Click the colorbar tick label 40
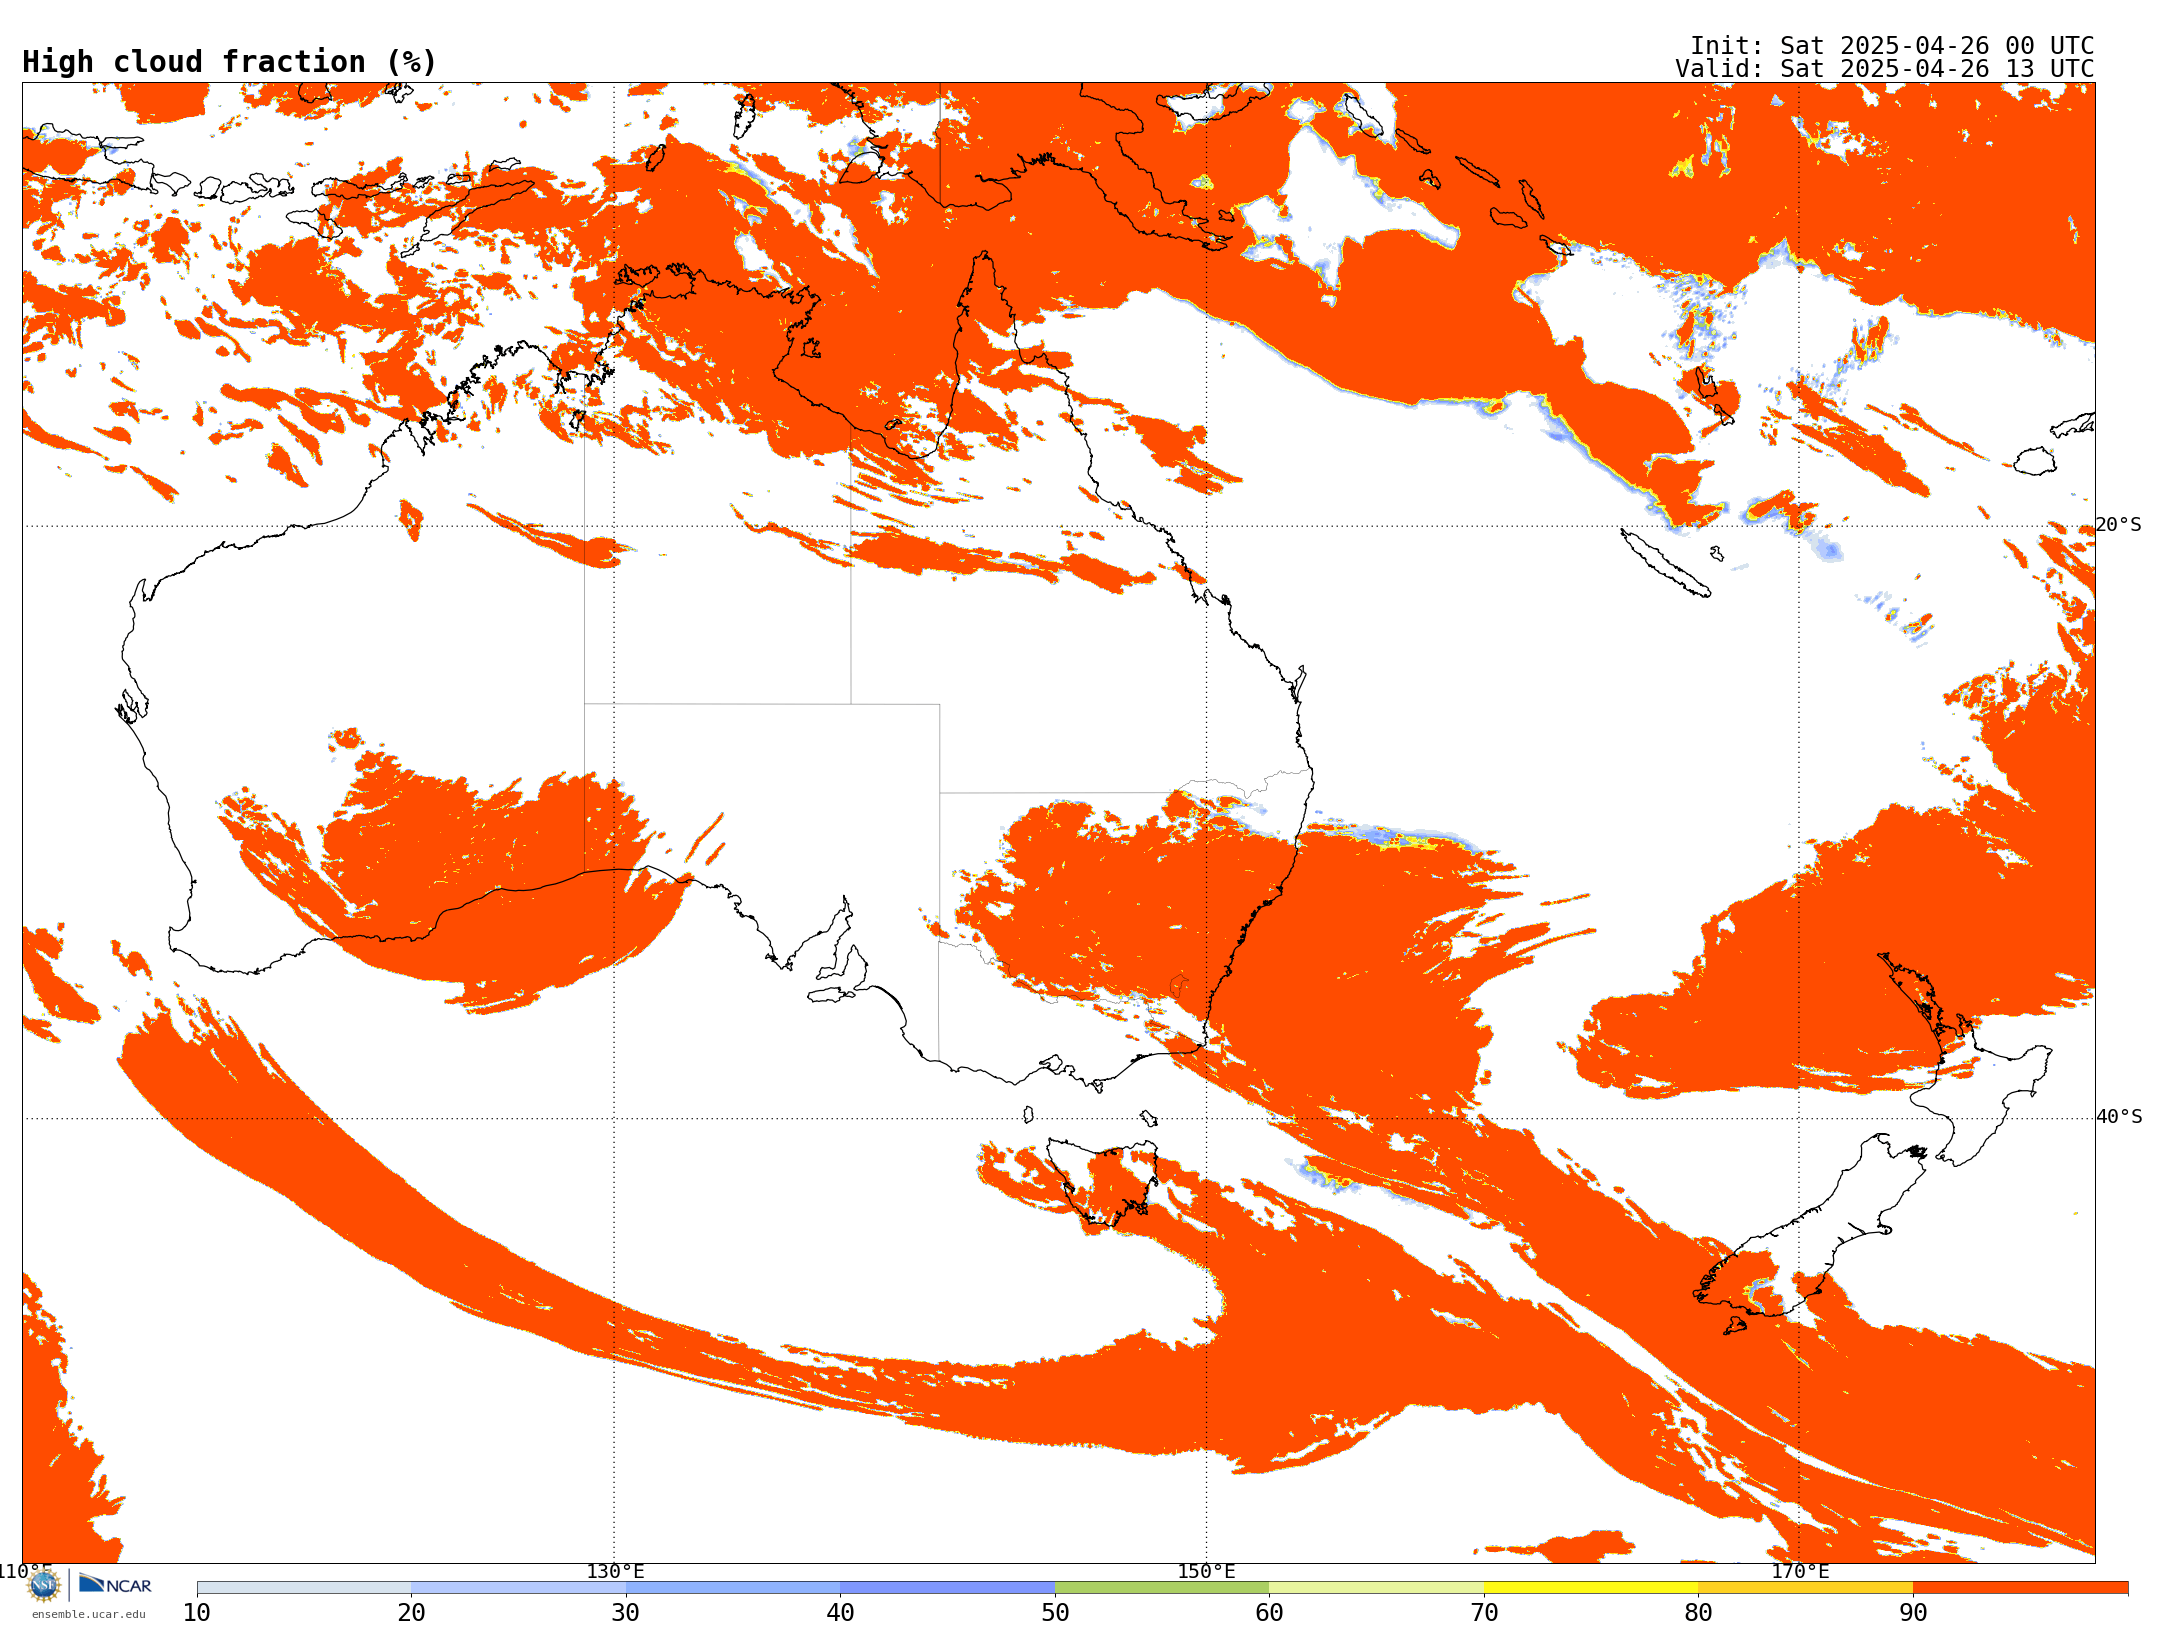This screenshot has width=2160, height=1626. (x=840, y=1613)
